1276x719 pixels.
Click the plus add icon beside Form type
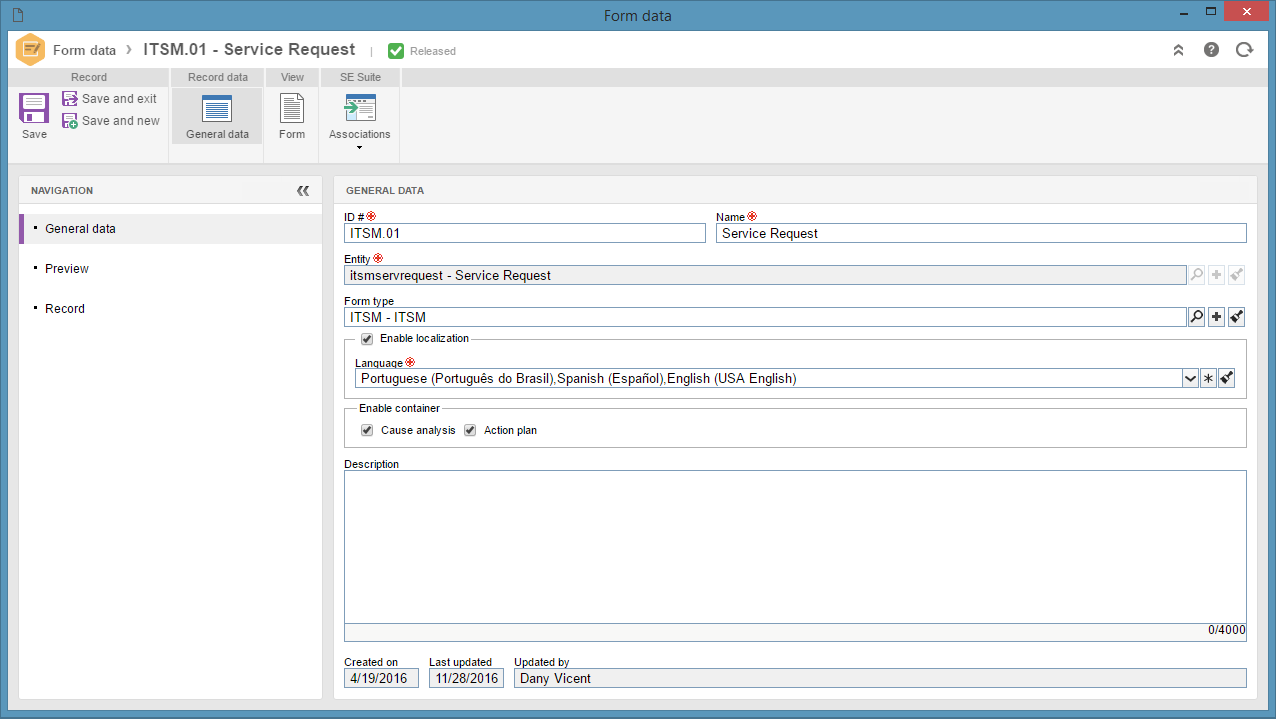(1216, 317)
